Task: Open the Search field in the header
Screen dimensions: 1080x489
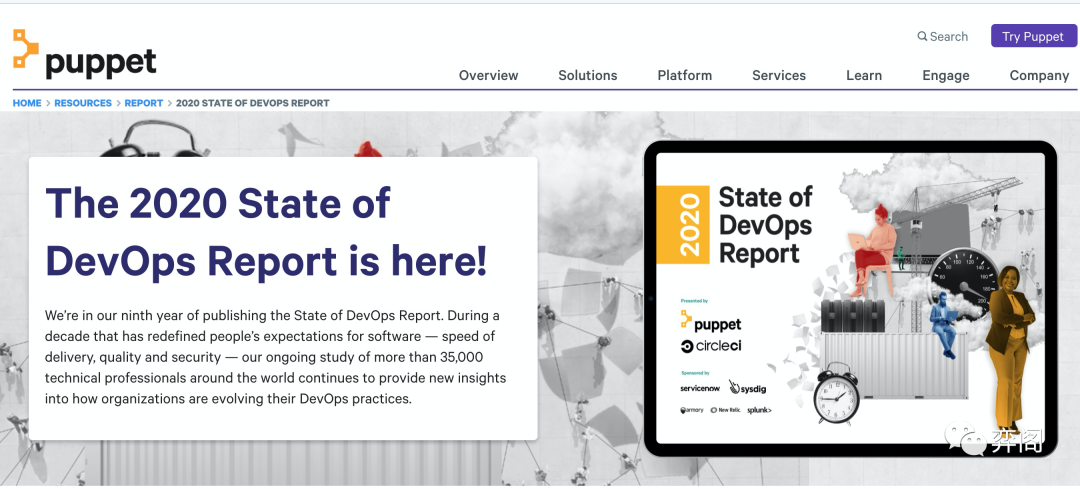Action: (942, 37)
